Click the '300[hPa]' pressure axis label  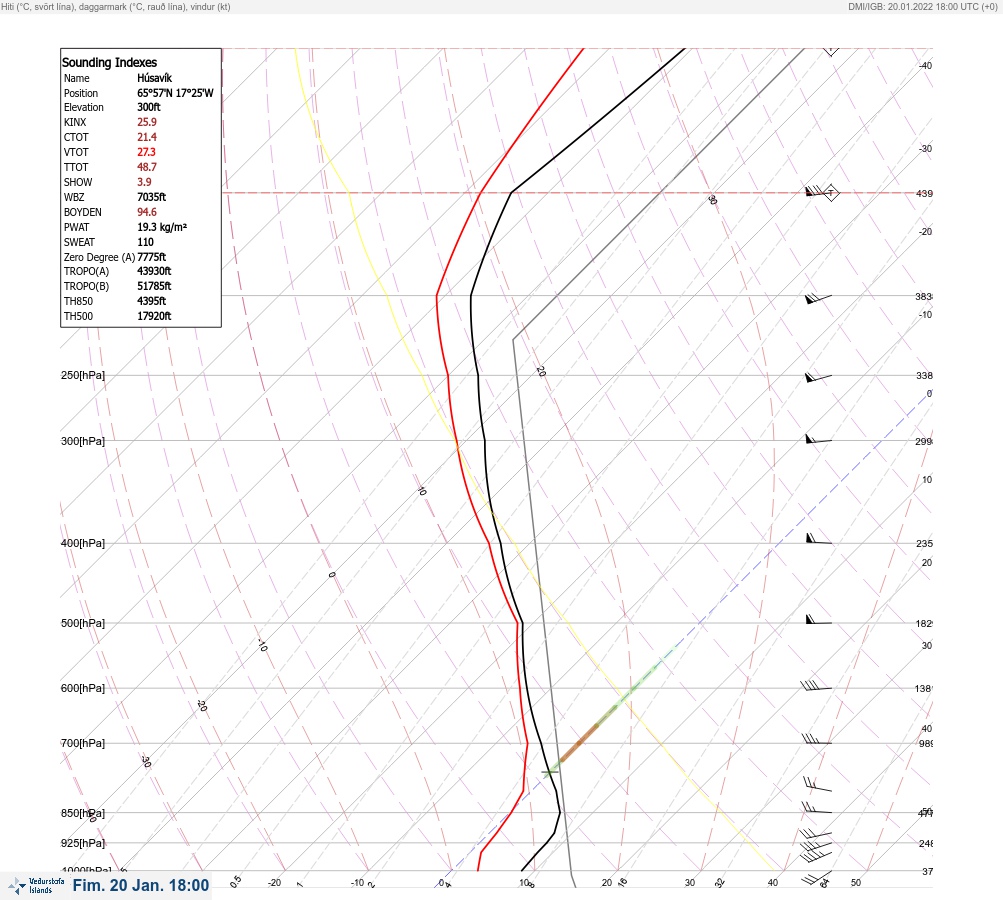[83, 441]
